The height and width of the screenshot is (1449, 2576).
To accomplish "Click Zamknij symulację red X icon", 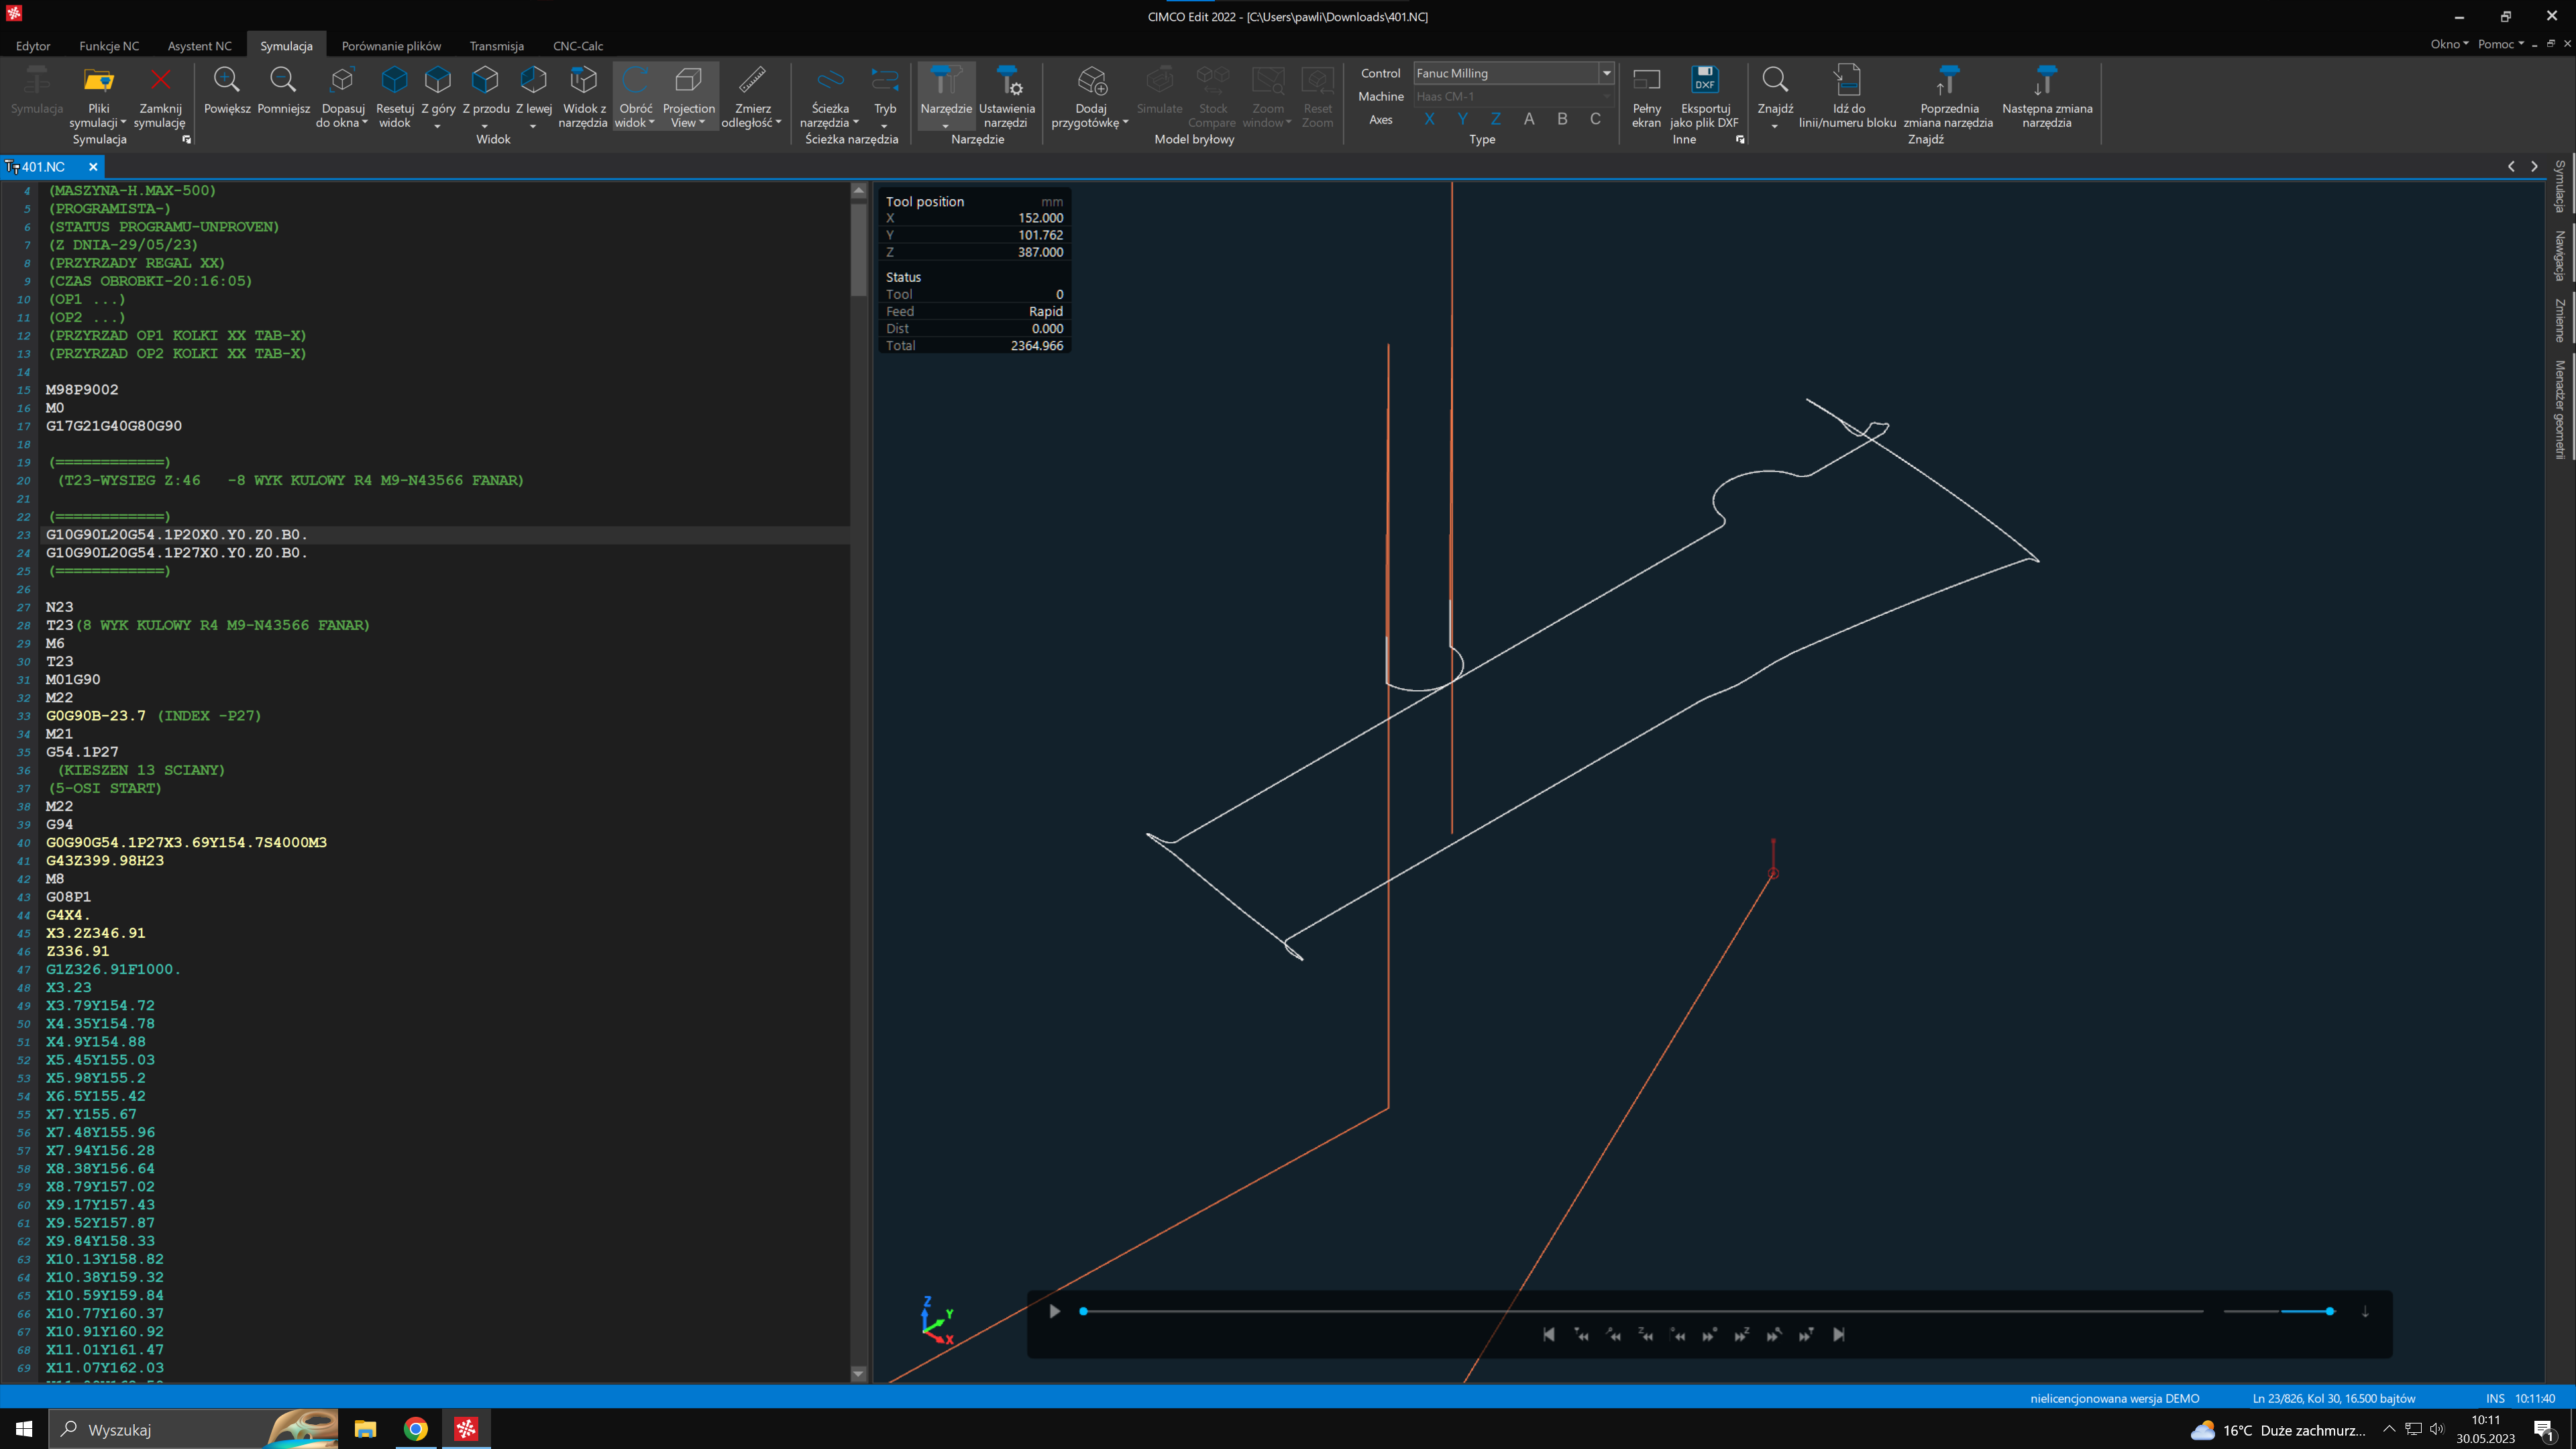I will (160, 79).
